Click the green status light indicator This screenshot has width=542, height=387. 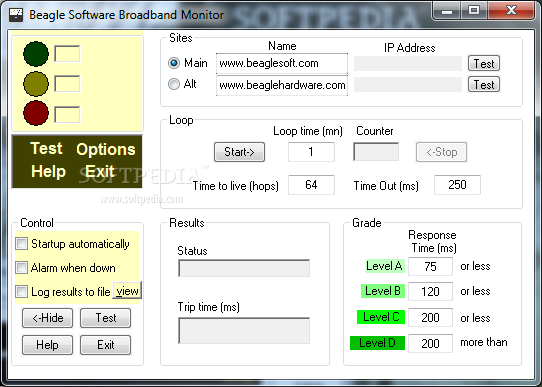[x=36, y=54]
